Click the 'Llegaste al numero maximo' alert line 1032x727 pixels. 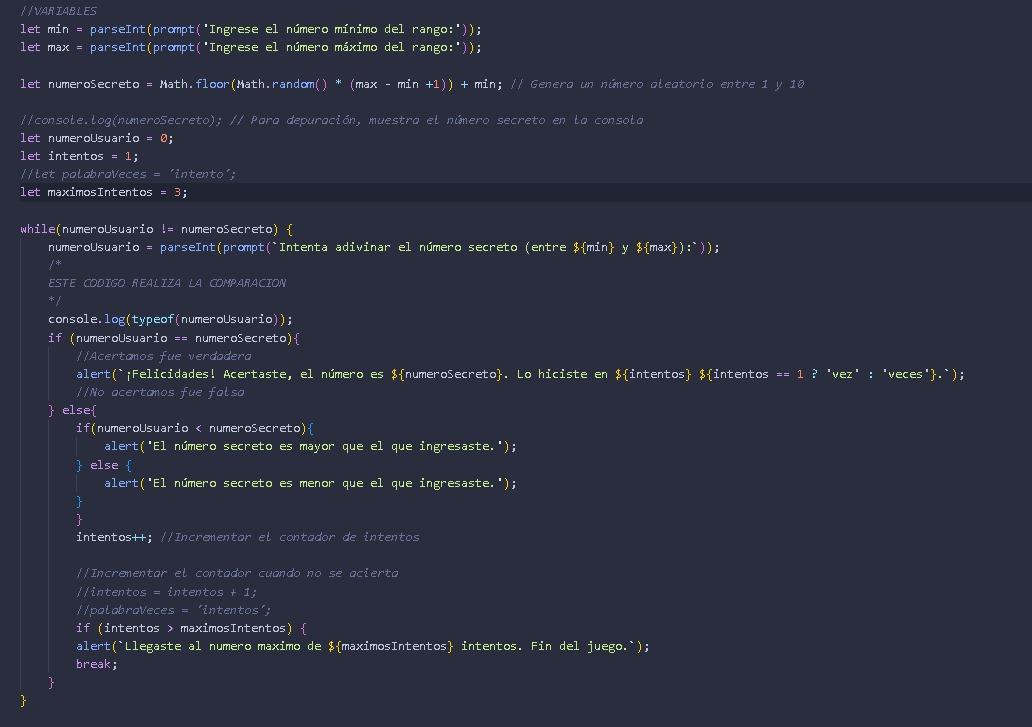tap(363, 646)
